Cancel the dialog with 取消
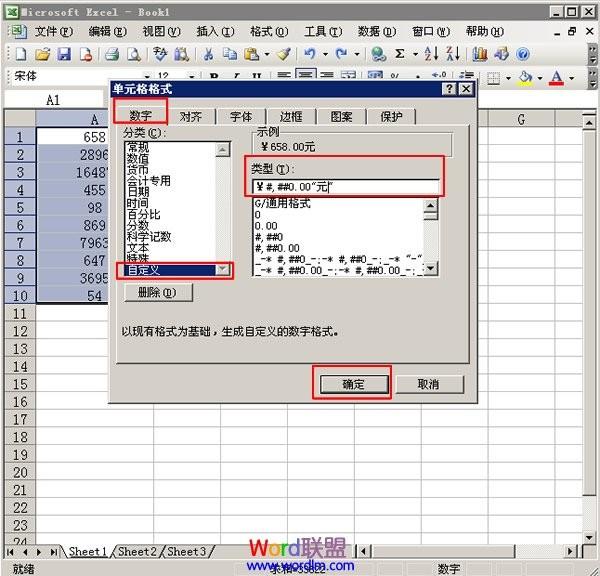This screenshot has height=576, width=600. (429, 384)
